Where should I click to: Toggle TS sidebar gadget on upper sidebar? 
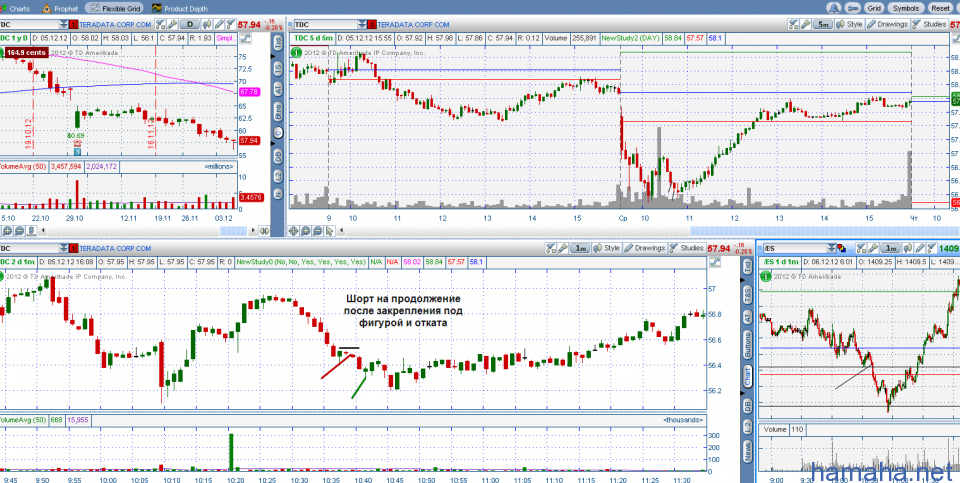tap(278, 67)
